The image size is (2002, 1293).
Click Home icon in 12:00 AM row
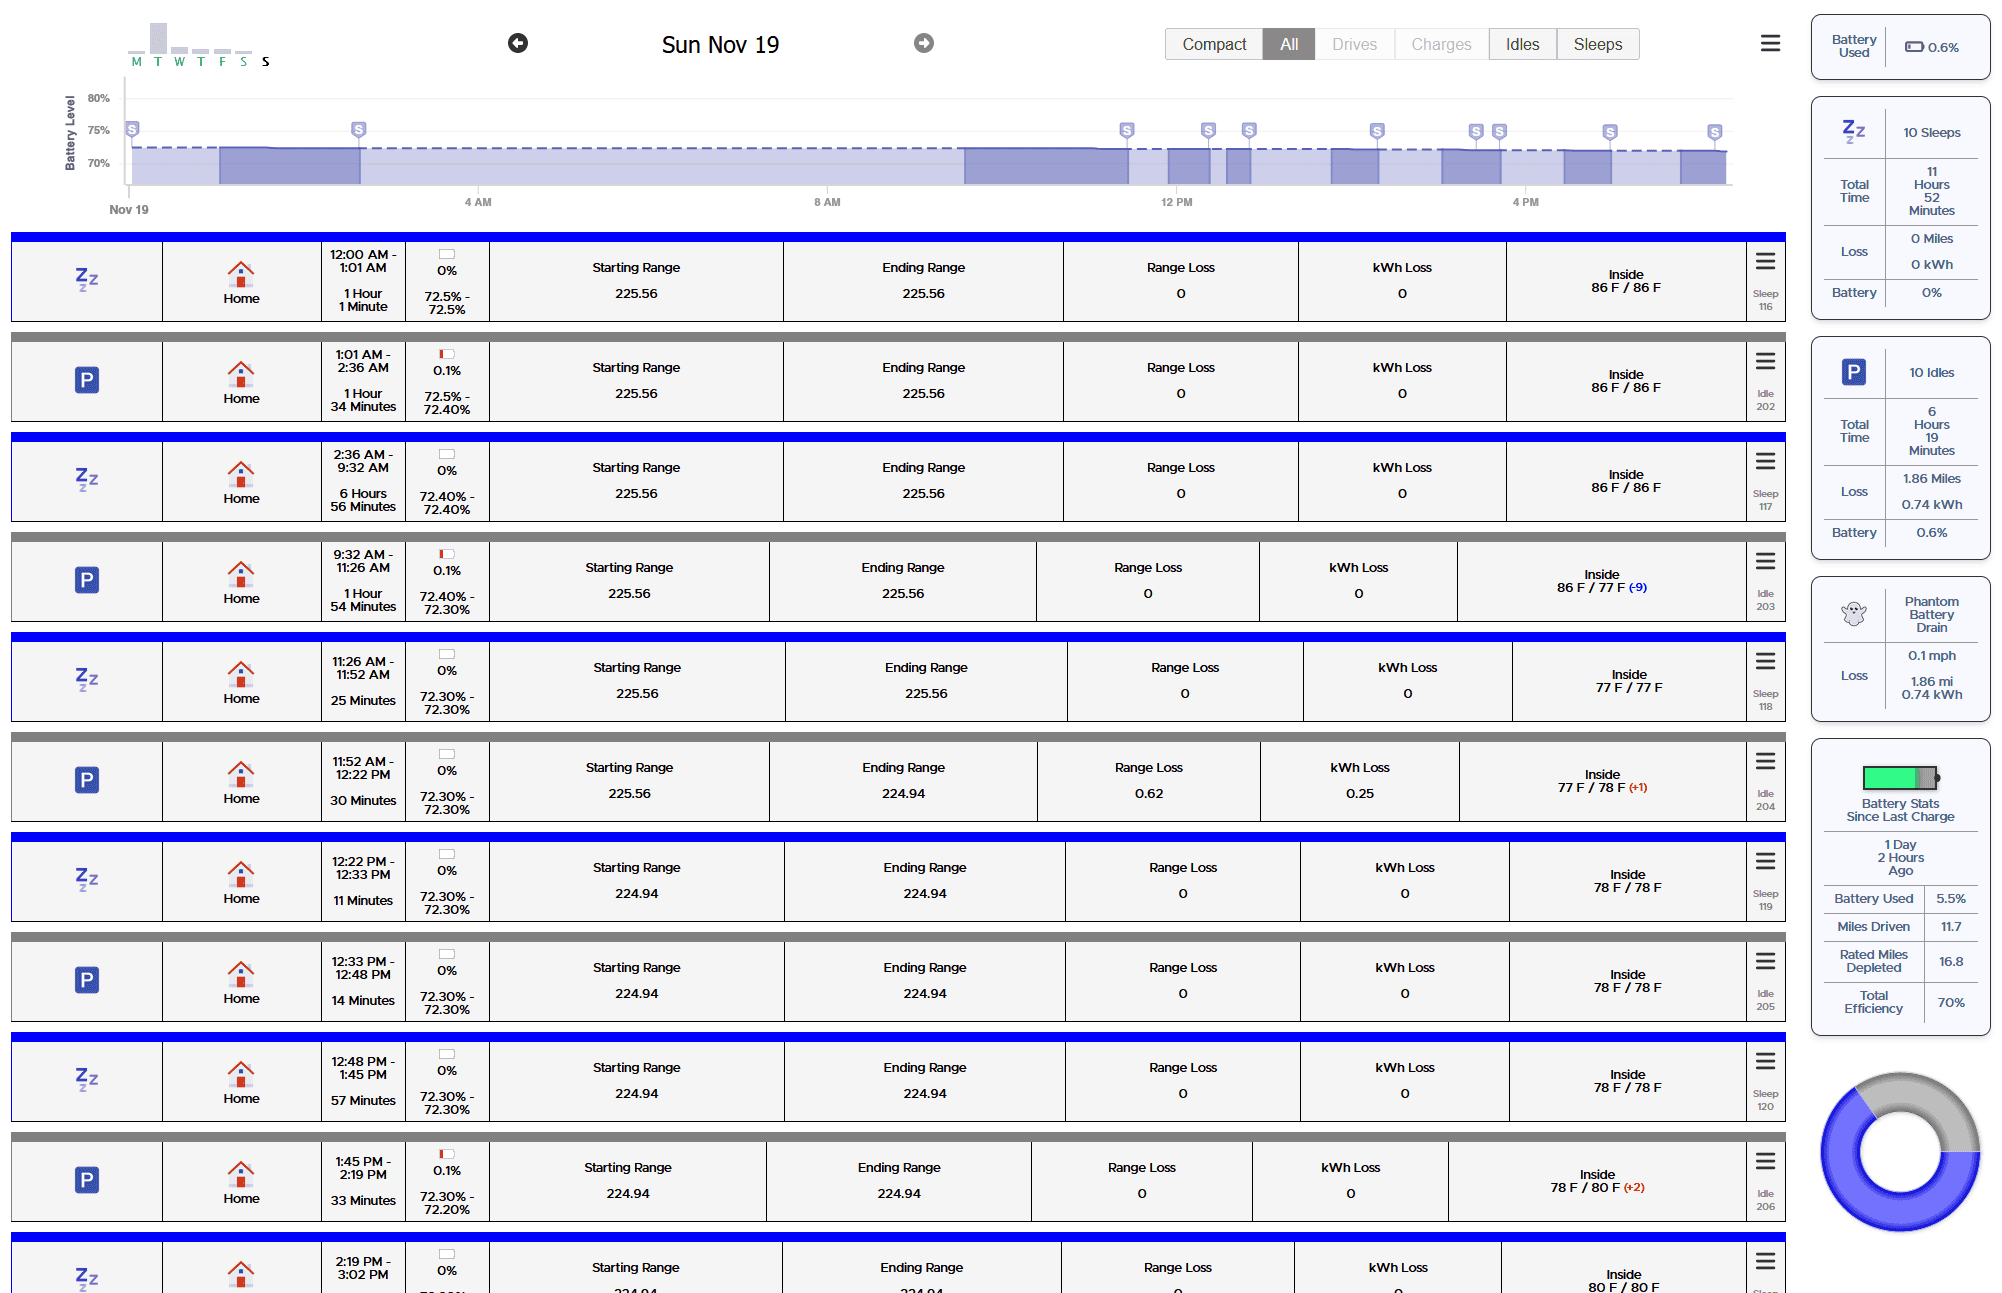coord(241,274)
